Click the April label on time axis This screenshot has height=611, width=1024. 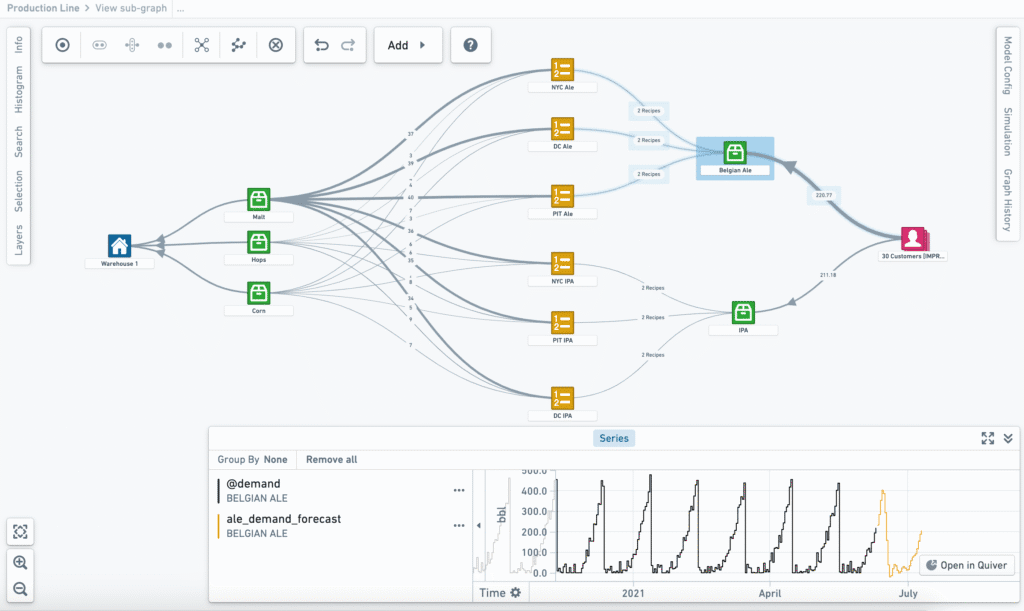tap(770, 593)
